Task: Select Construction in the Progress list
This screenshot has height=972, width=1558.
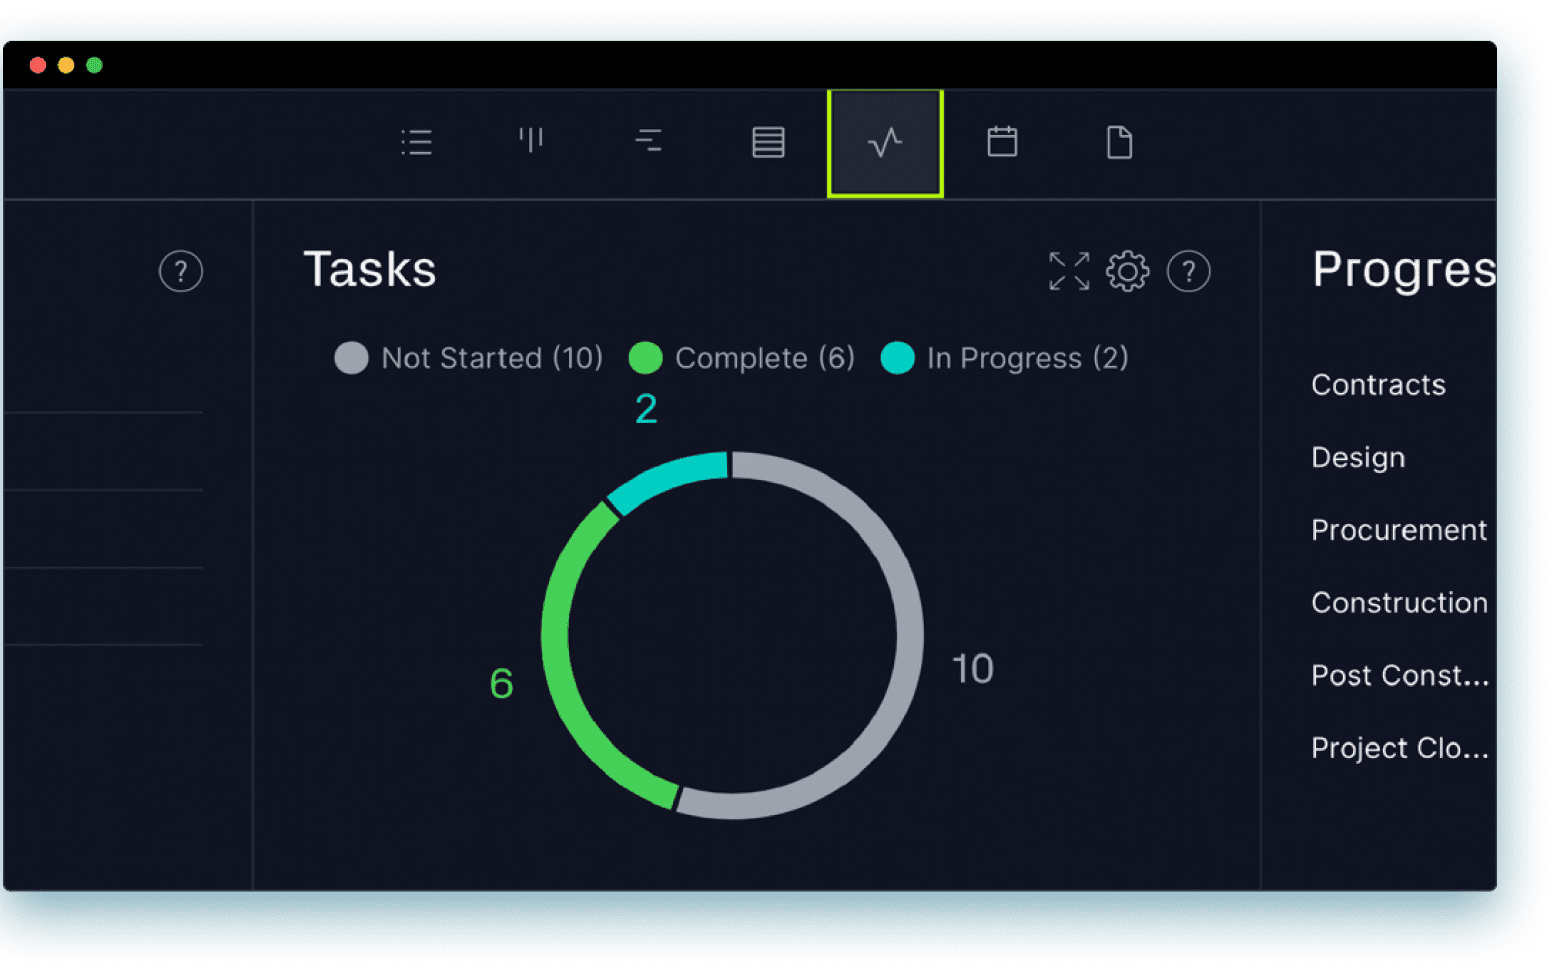Action: [x=1399, y=602]
